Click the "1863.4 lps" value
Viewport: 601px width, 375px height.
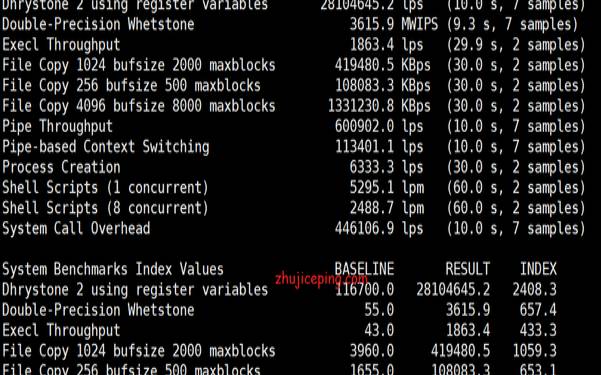click(x=386, y=45)
